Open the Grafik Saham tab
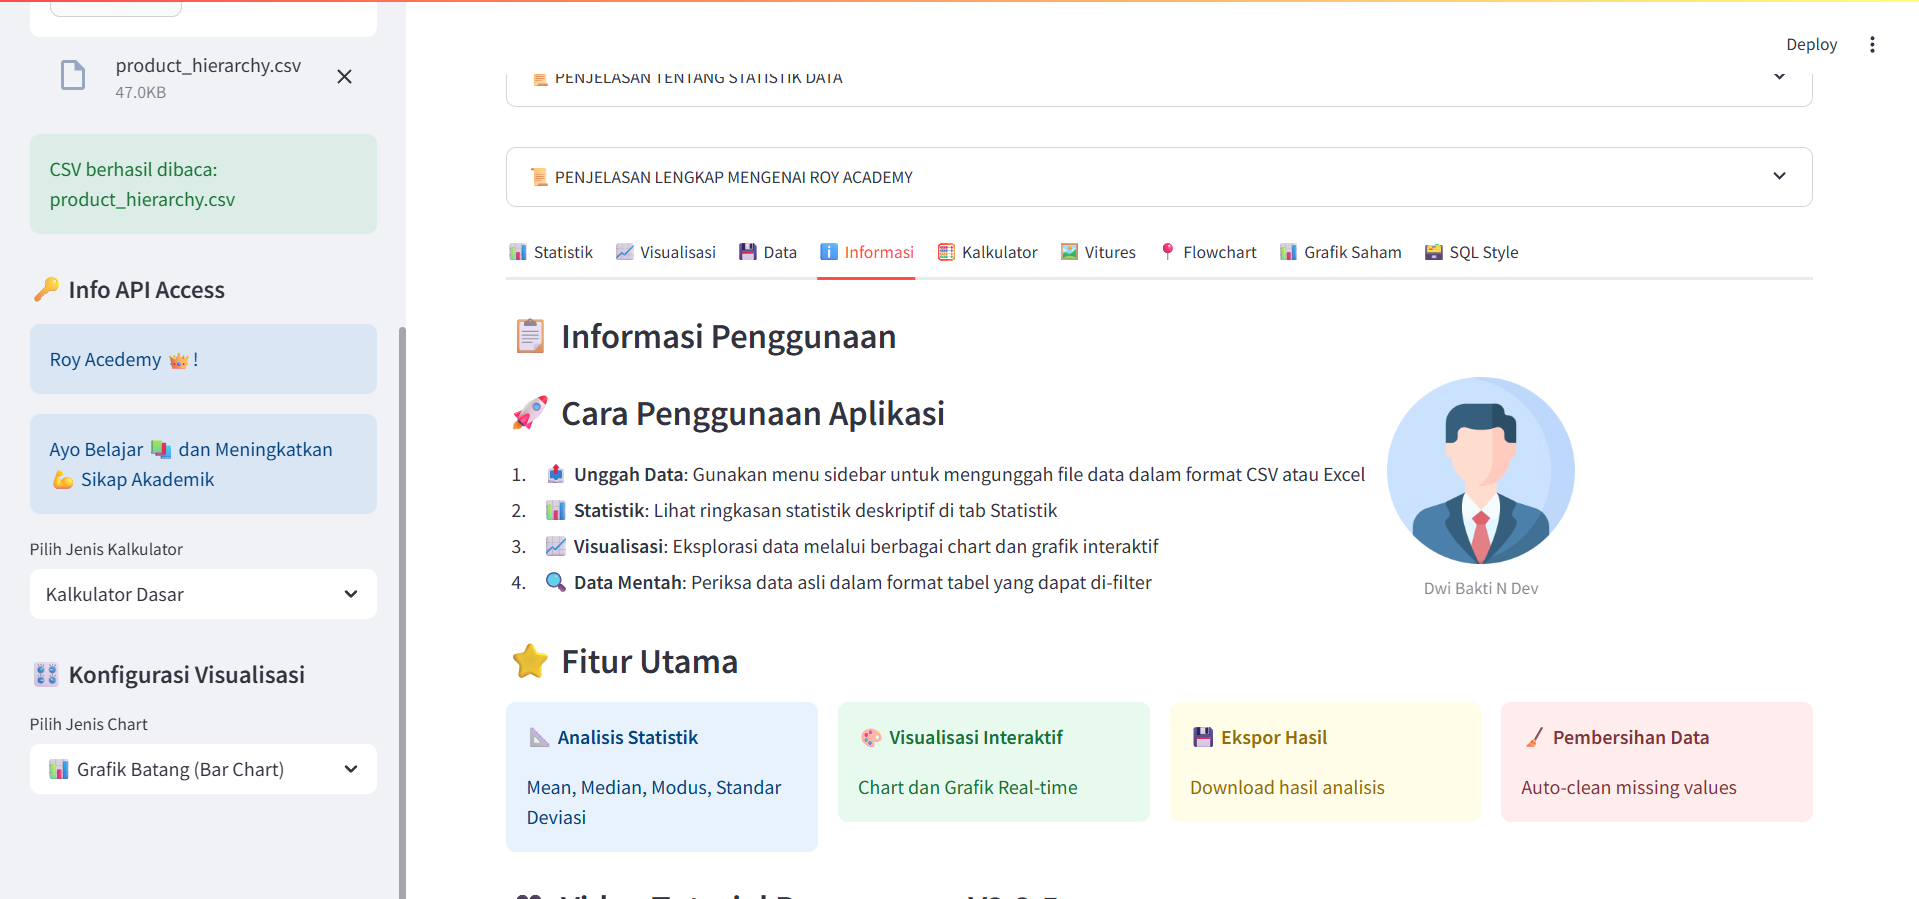 (x=1340, y=252)
